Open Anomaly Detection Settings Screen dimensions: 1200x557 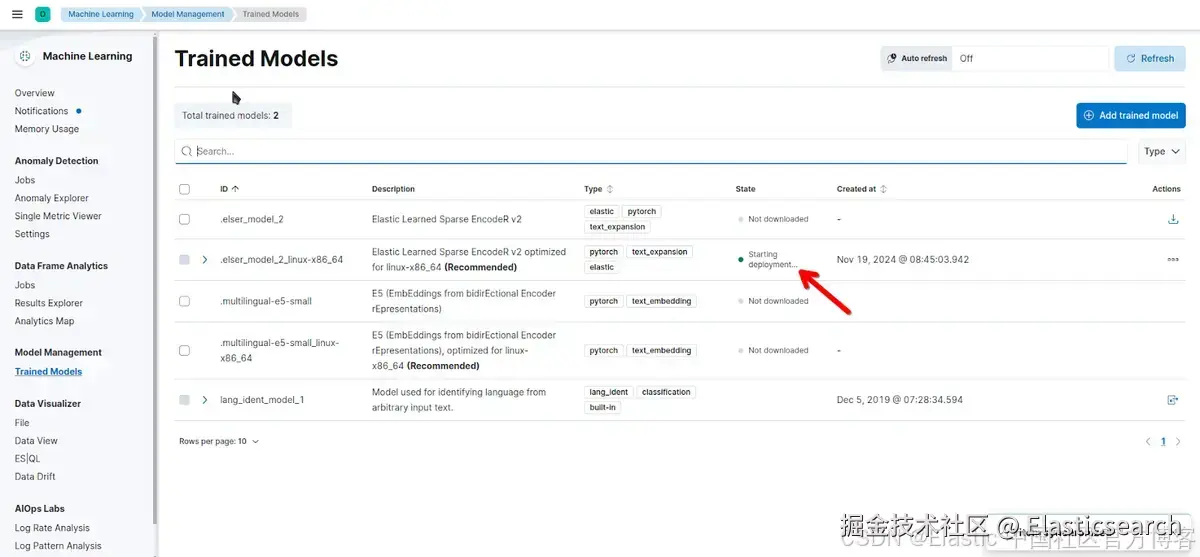click(x=32, y=234)
